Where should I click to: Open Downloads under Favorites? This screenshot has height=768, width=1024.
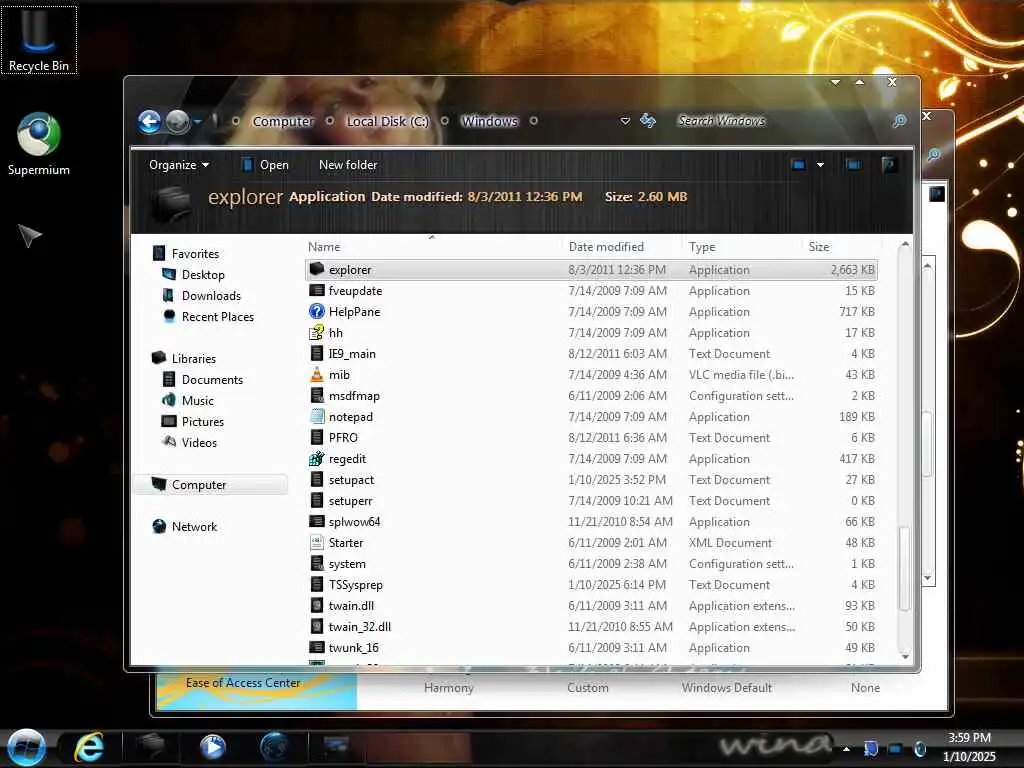pos(211,296)
